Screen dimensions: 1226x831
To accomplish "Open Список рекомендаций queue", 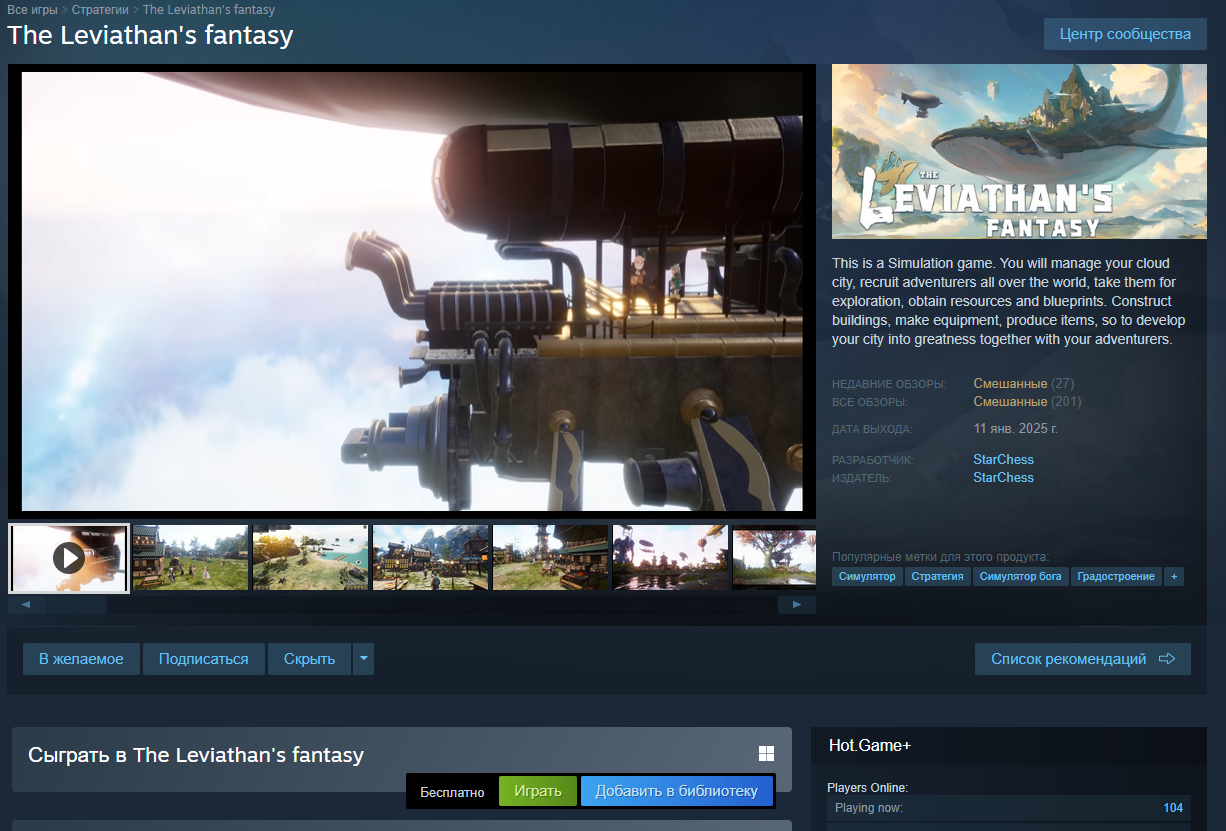I will pos(1082,659).
